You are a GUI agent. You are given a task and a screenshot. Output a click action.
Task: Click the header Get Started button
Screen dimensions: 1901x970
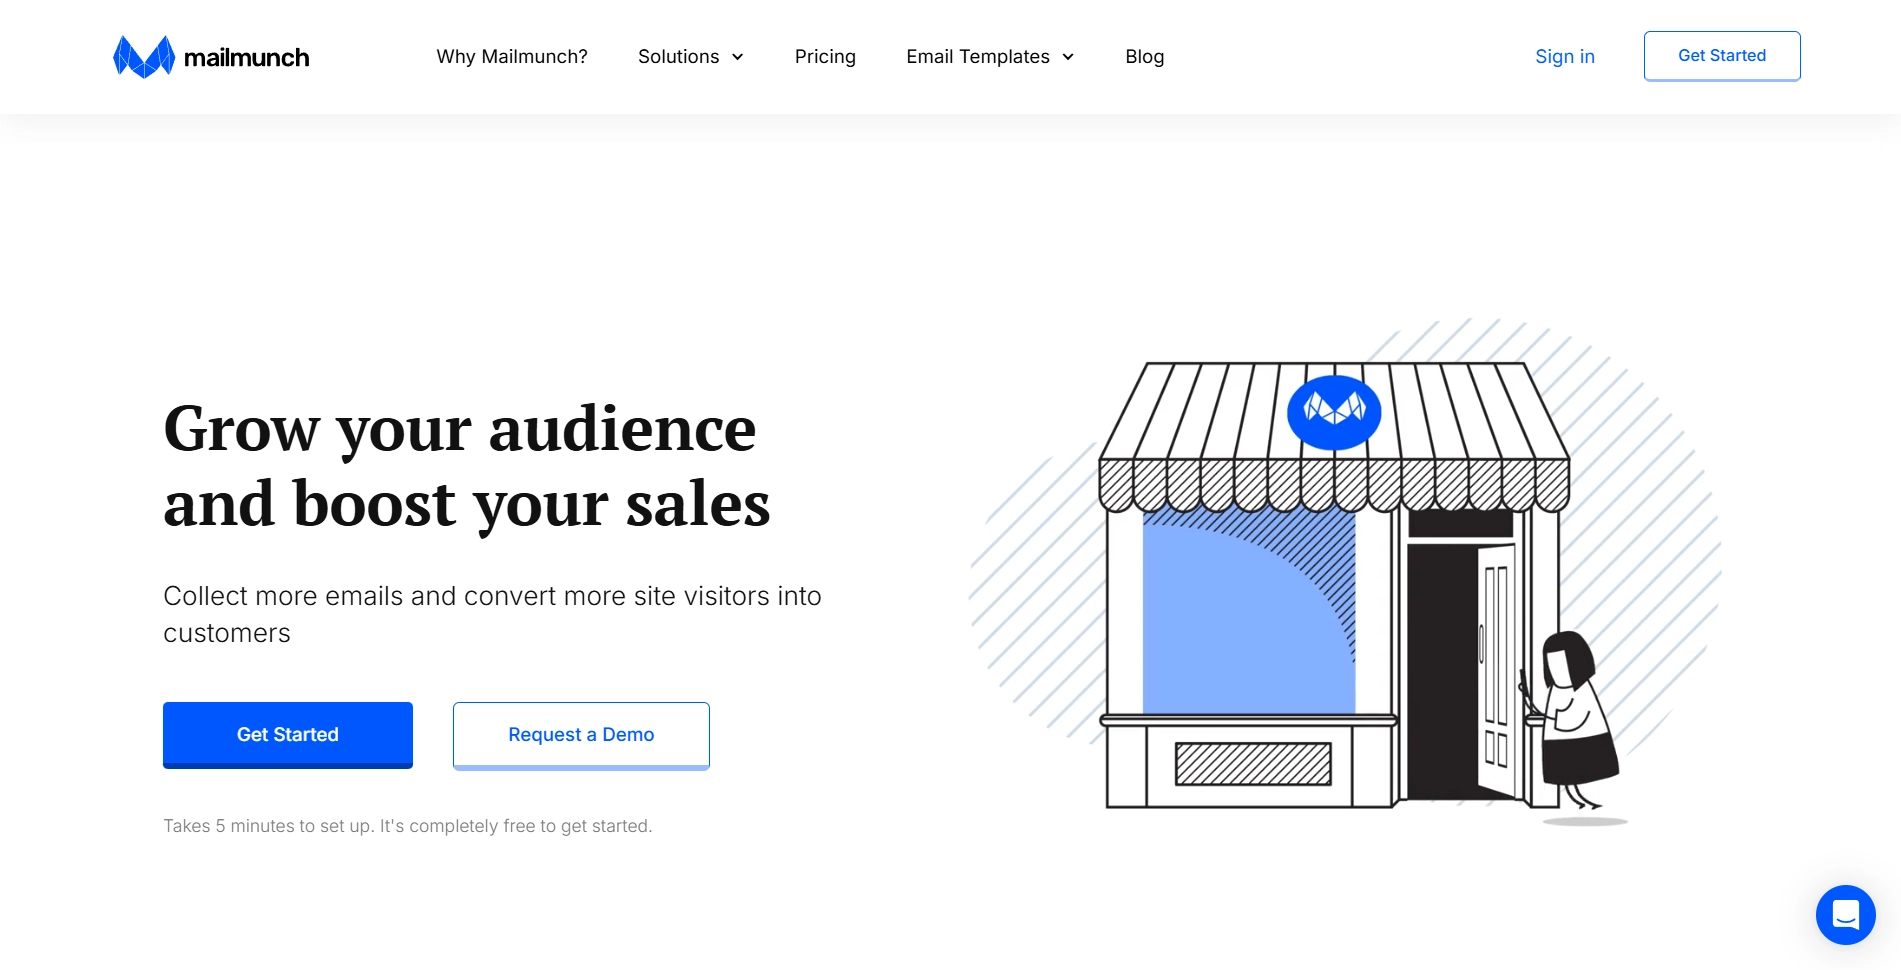tap(1722, 56)
